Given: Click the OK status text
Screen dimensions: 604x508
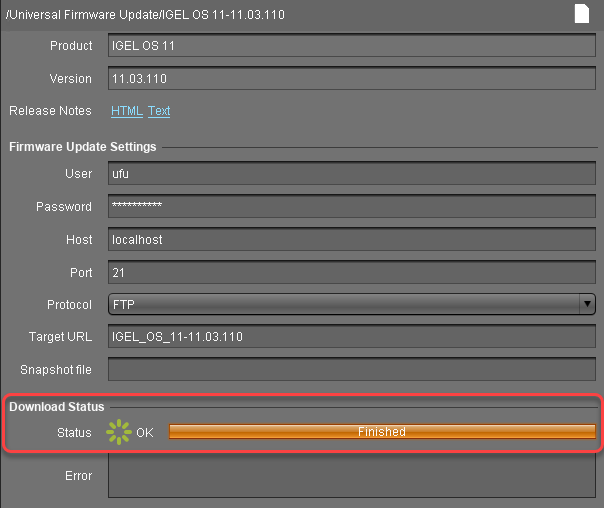Looking at the screenshot, I should coord(145,432).
